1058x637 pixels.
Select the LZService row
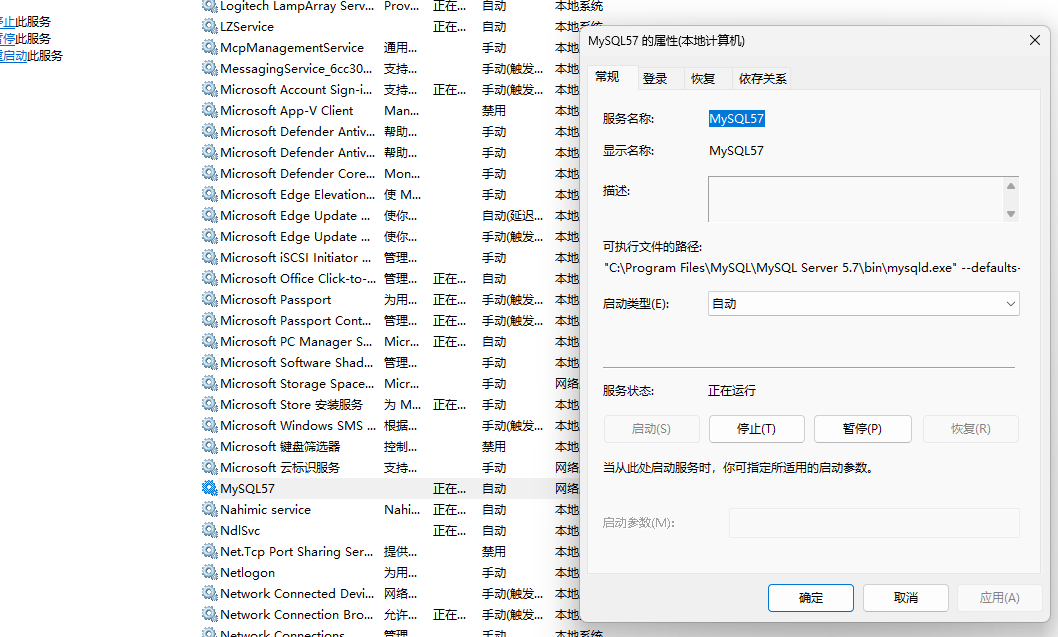[390, 26]
